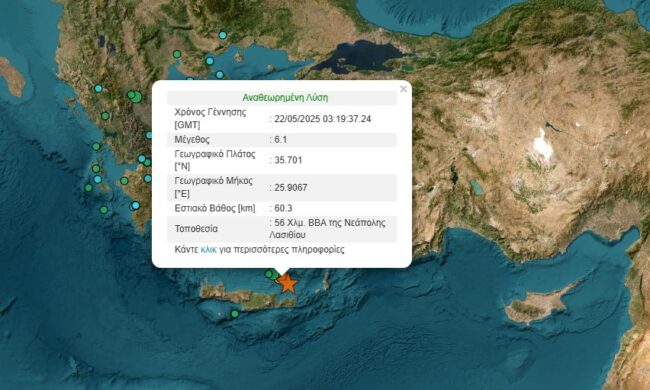Image resolution: width=650 pixels, height=390 pixels.
Task: Select the green marker south of Crete
Action: tap(235, 314)
